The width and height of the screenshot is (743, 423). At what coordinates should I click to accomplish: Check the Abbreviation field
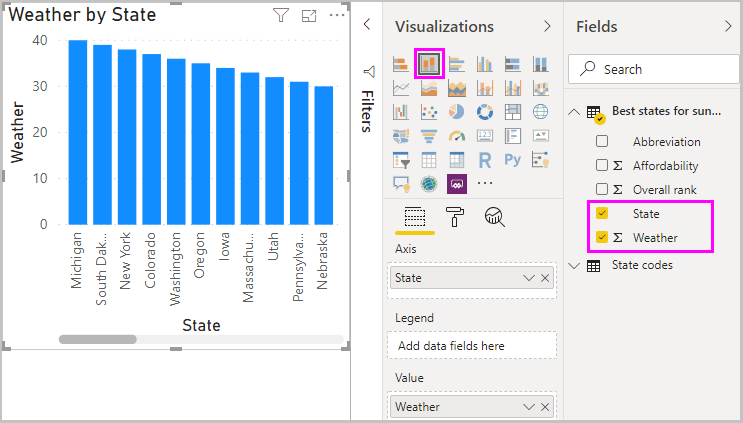tap(602, 141)
